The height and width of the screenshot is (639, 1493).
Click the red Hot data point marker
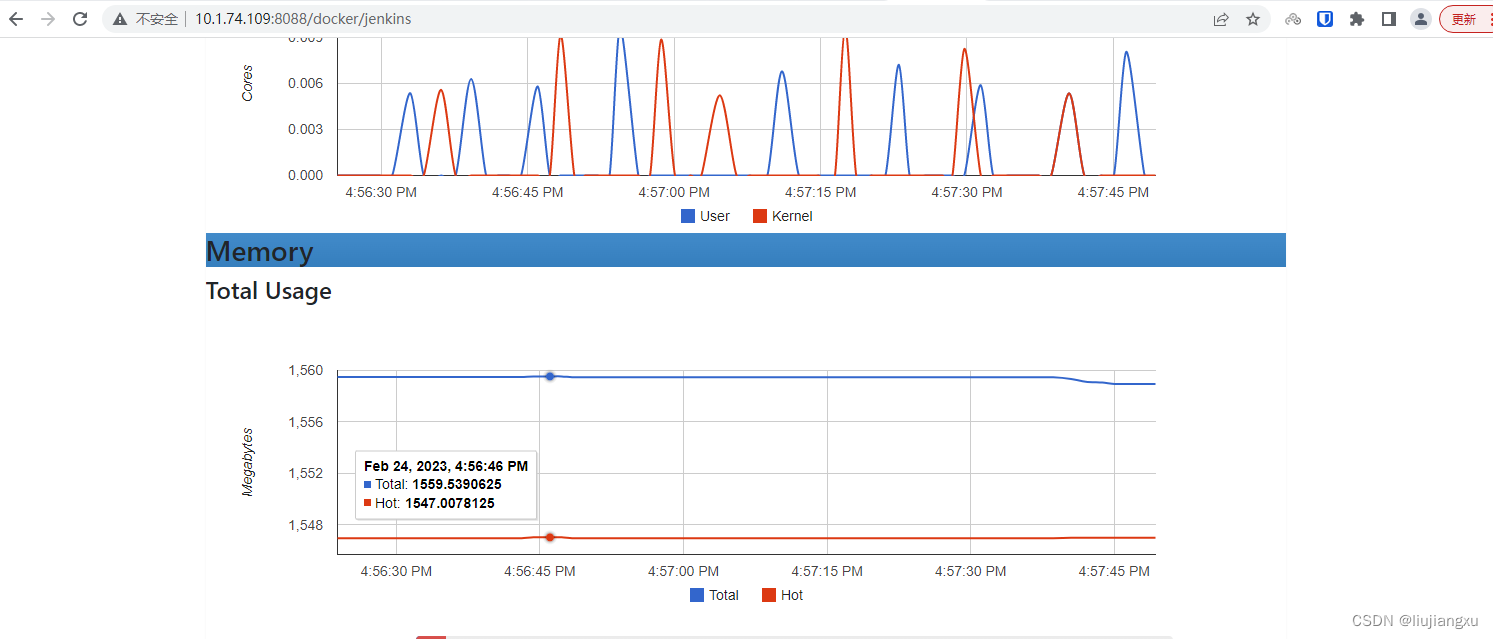pos(550,537)
